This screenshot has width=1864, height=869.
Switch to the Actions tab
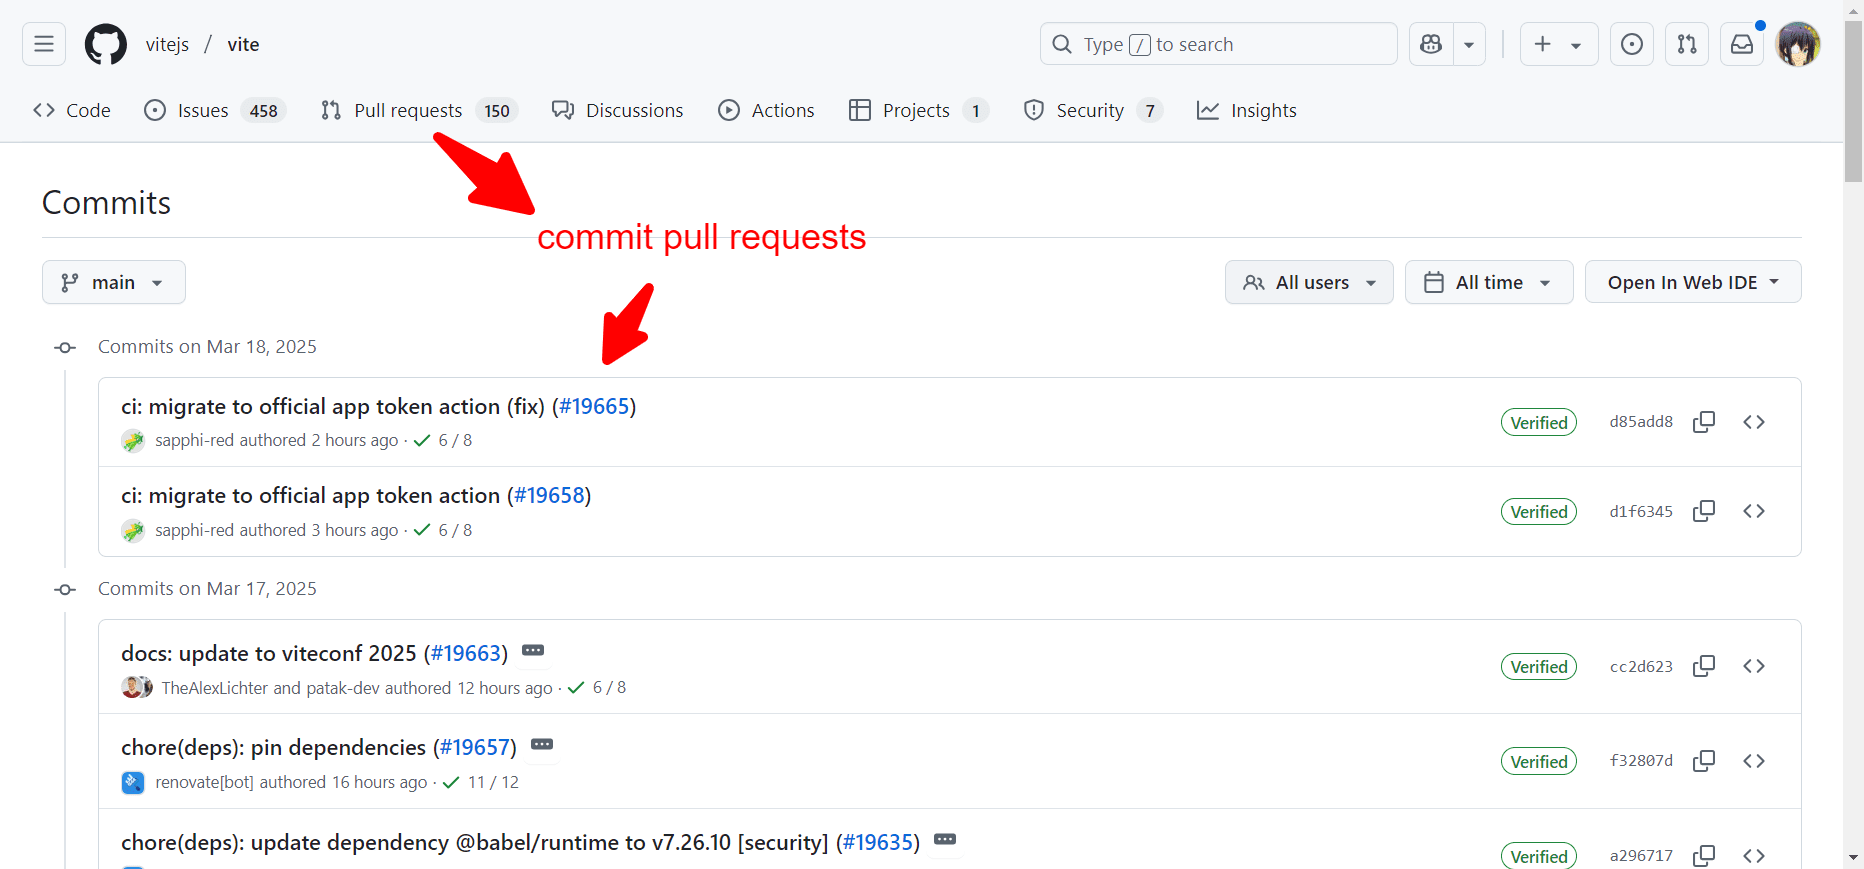767,110
